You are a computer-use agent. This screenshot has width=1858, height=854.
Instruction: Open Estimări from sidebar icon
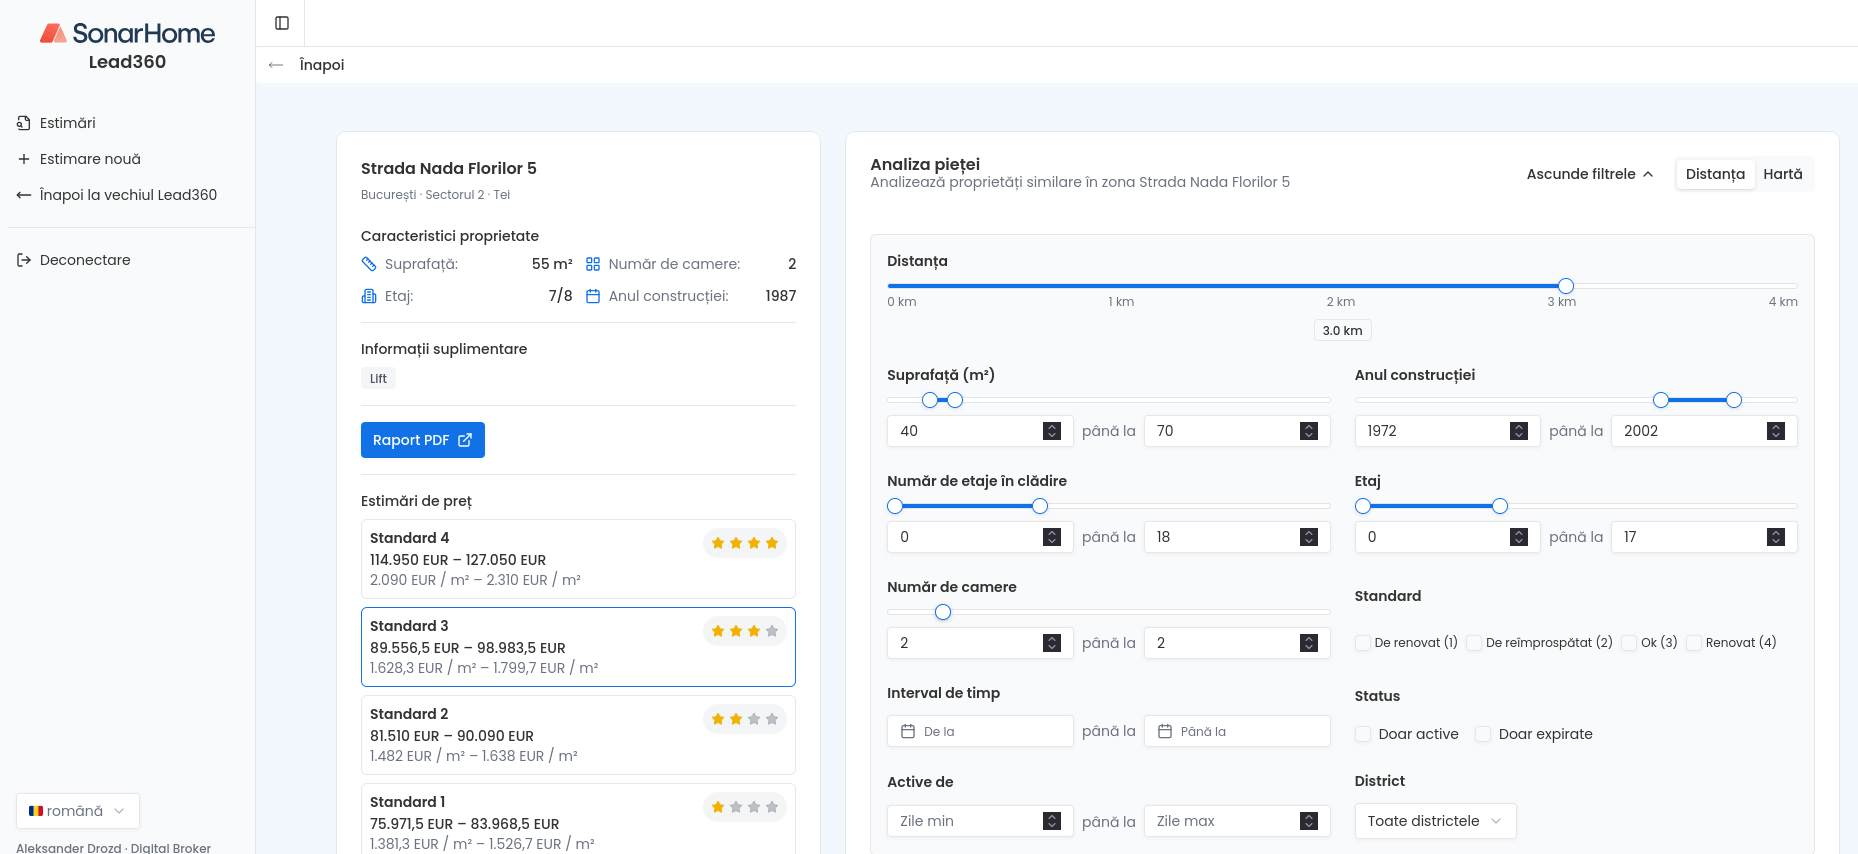(24, 123)
